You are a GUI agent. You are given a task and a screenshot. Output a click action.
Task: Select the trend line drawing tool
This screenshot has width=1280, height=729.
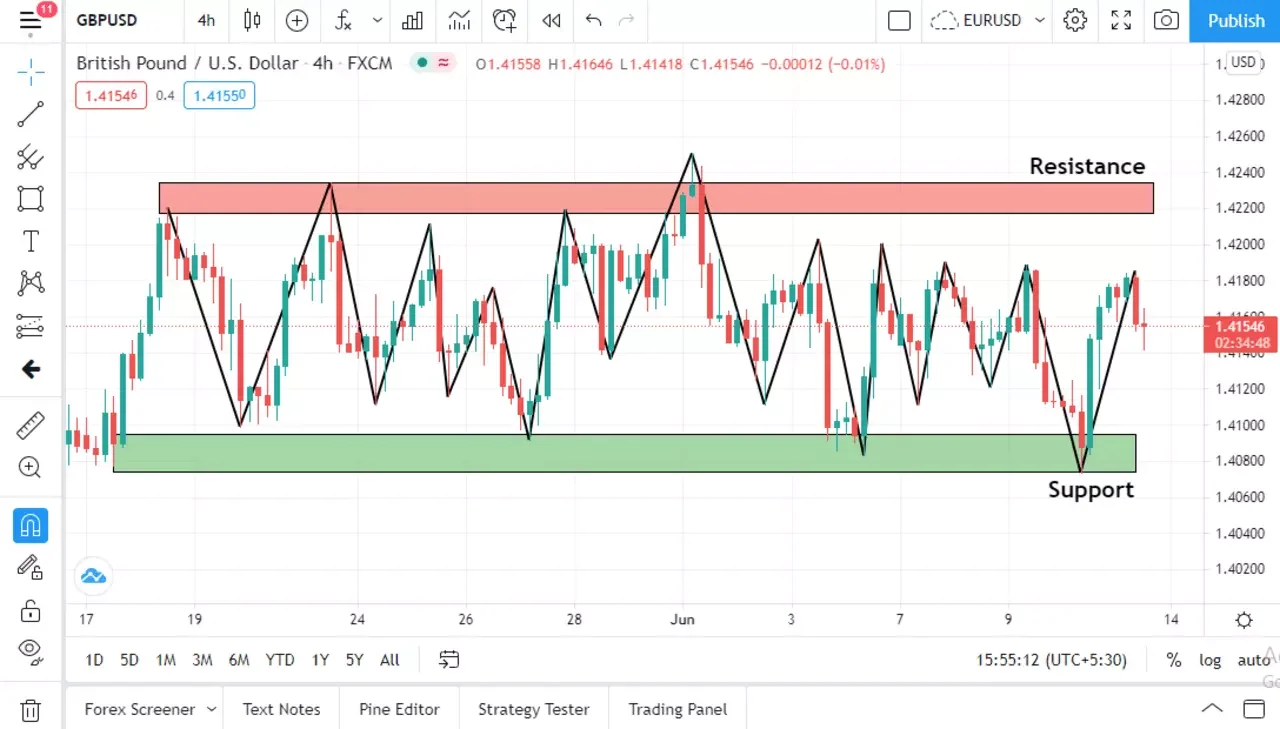31,114
